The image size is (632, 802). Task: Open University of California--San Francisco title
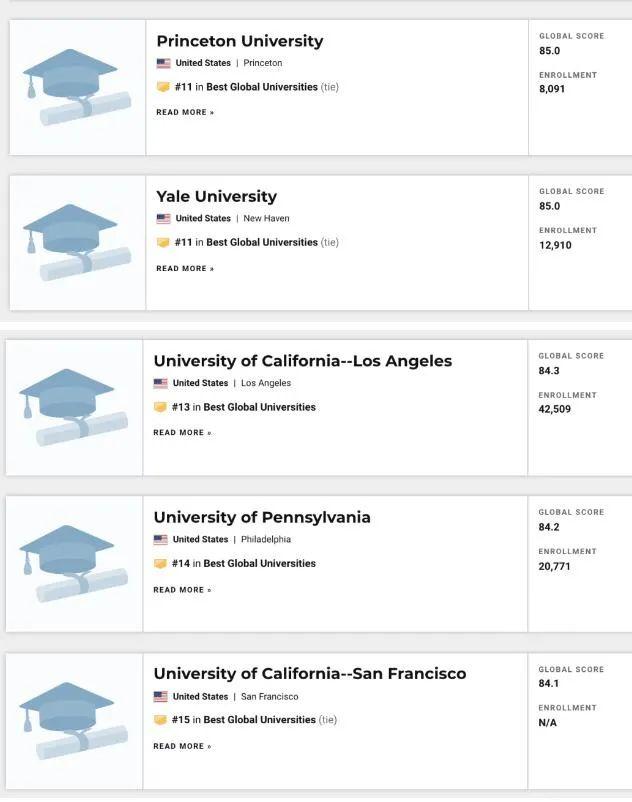pyautogui.click(x=309, y=674)
